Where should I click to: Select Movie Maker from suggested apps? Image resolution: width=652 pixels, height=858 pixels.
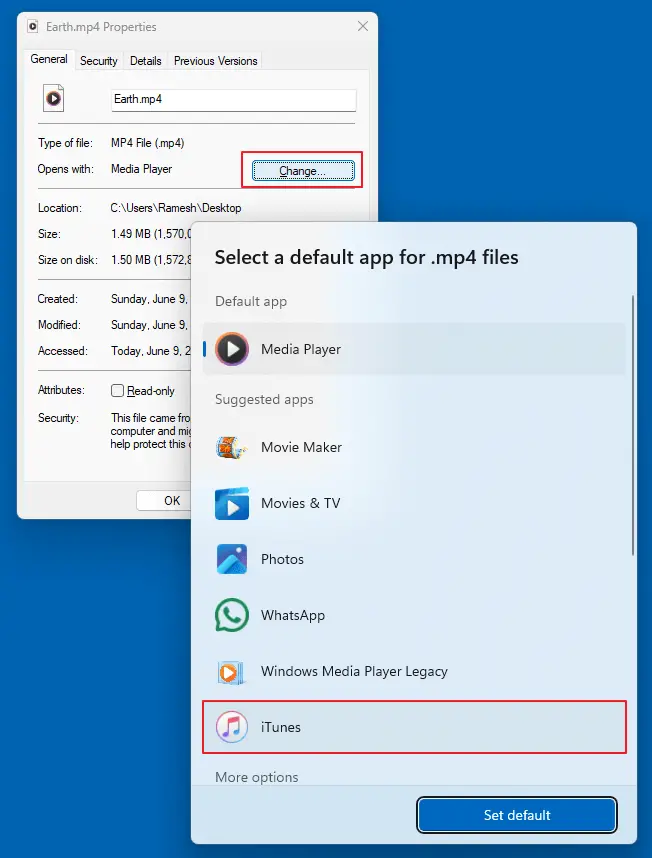(x=414, y=447)
